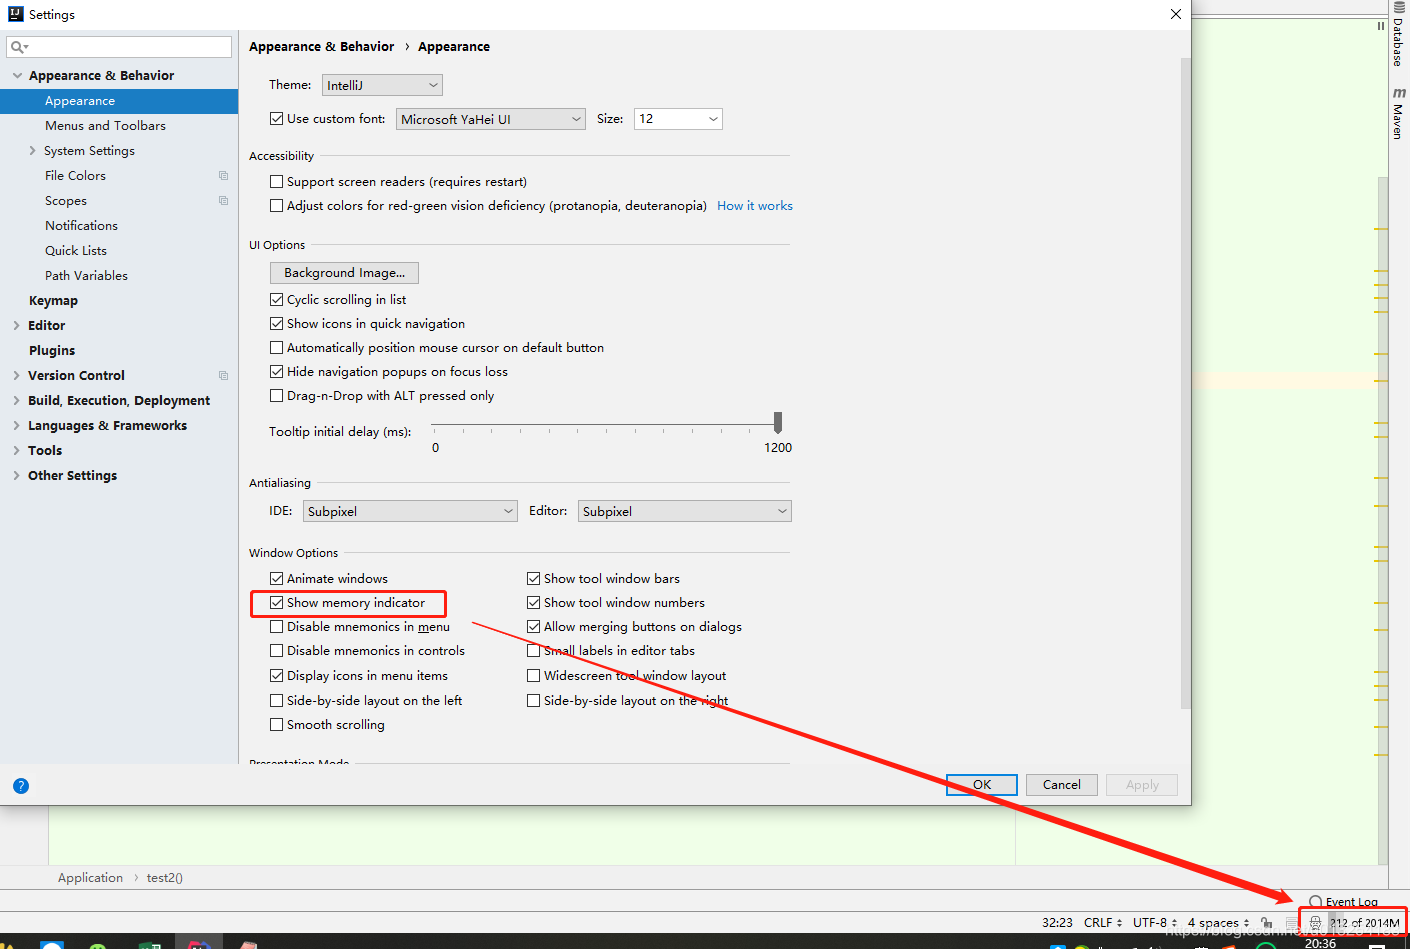Click the Settings dialog vertical scrollbar

click(1186, 384)
